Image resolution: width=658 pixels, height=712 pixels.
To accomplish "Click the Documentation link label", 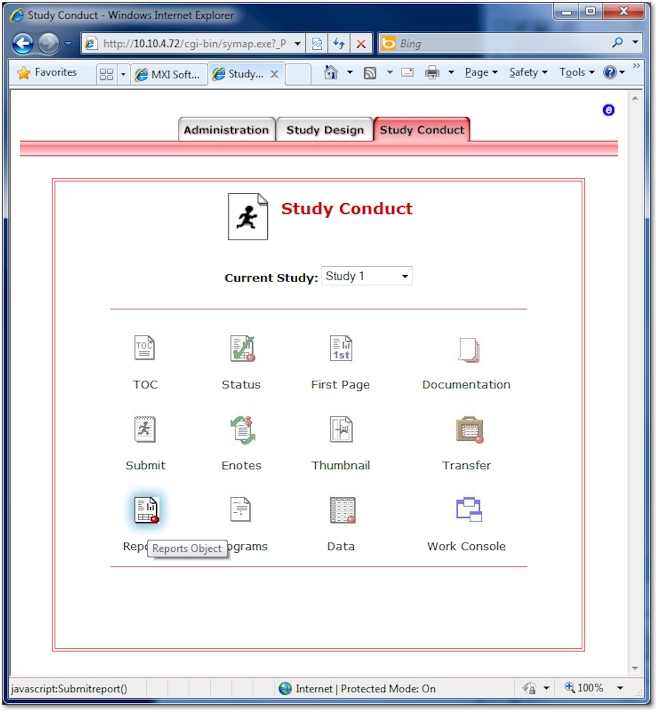I will (466, 385).
